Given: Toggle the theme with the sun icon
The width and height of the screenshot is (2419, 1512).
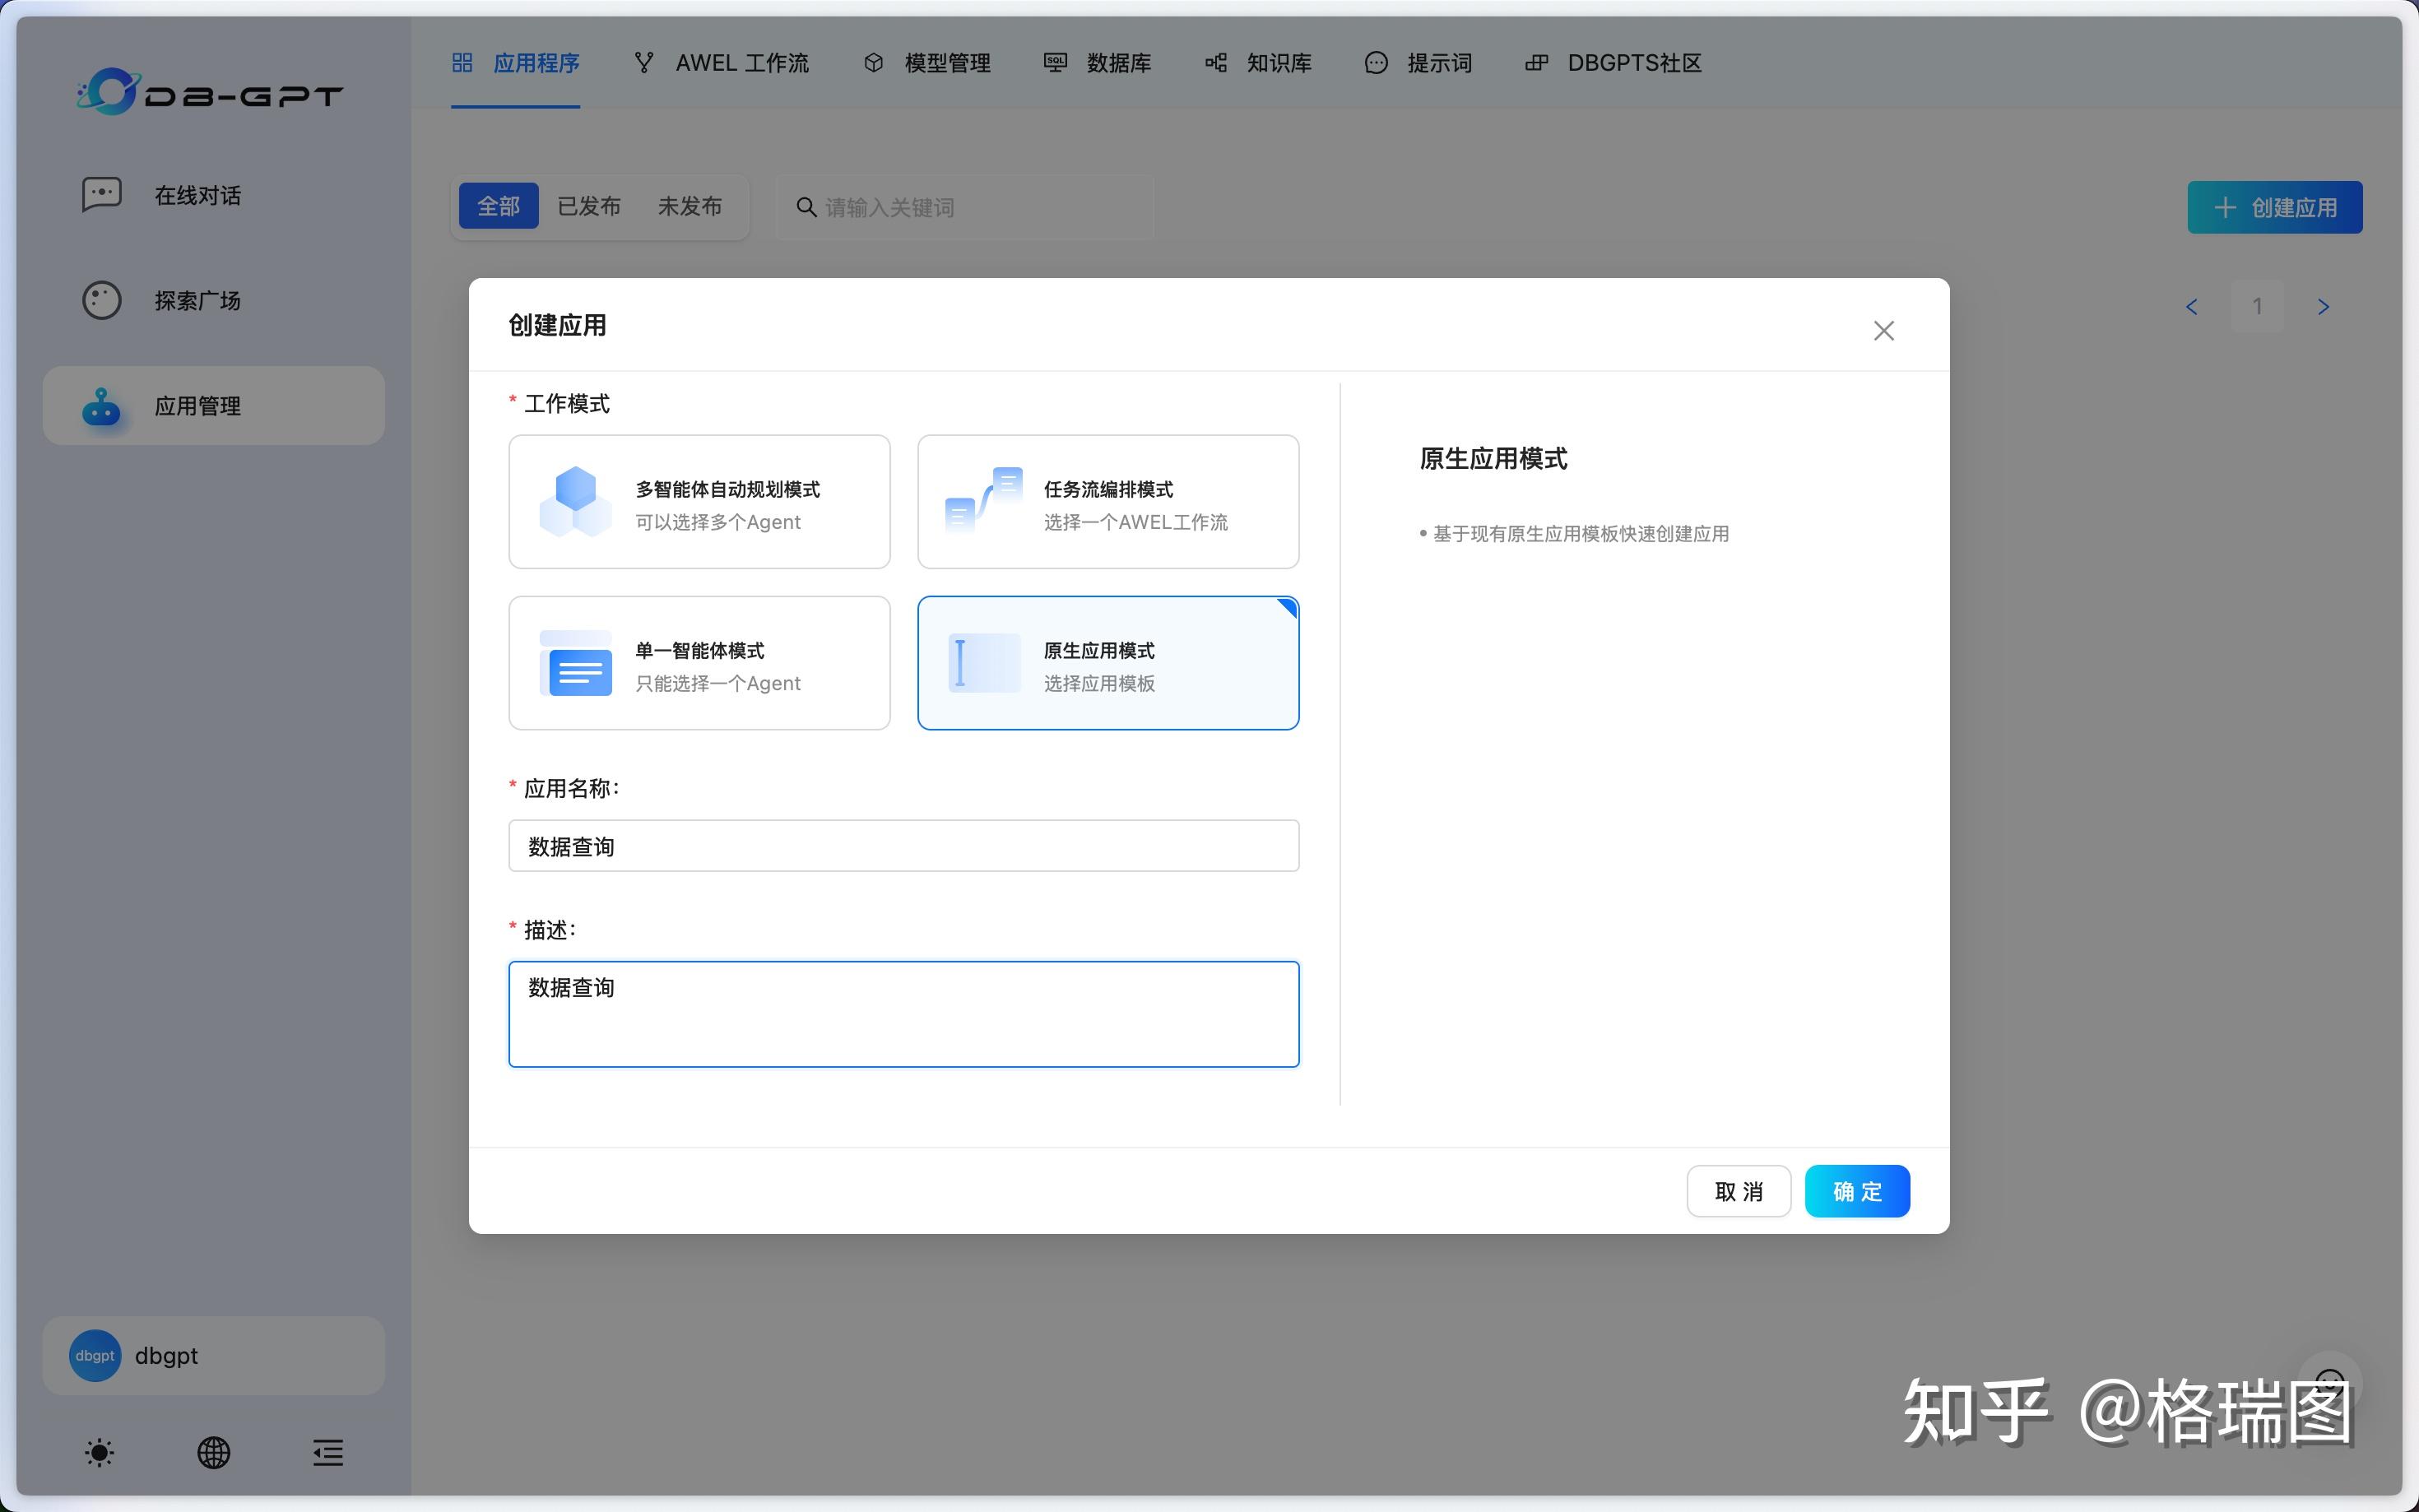Looking at the screenshot, I should tap(99, 1452).
